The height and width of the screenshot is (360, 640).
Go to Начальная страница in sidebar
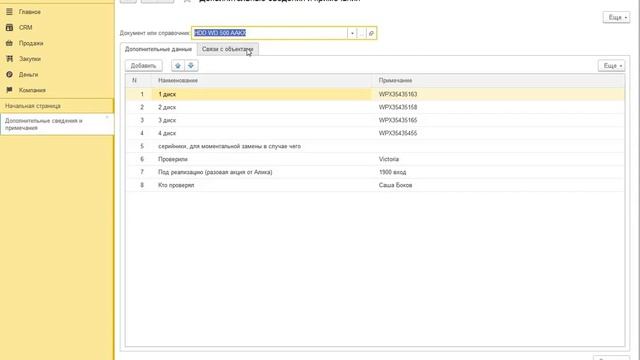click(57, 106)
